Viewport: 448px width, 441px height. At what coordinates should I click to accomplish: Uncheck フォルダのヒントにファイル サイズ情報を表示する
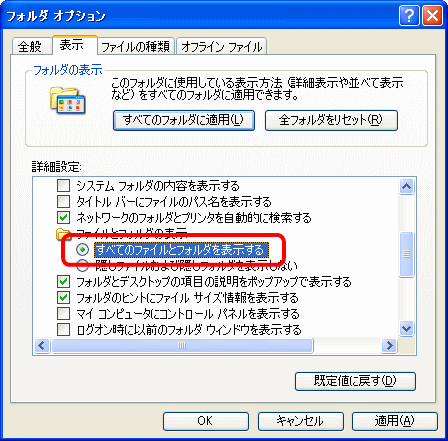point(63,297)
